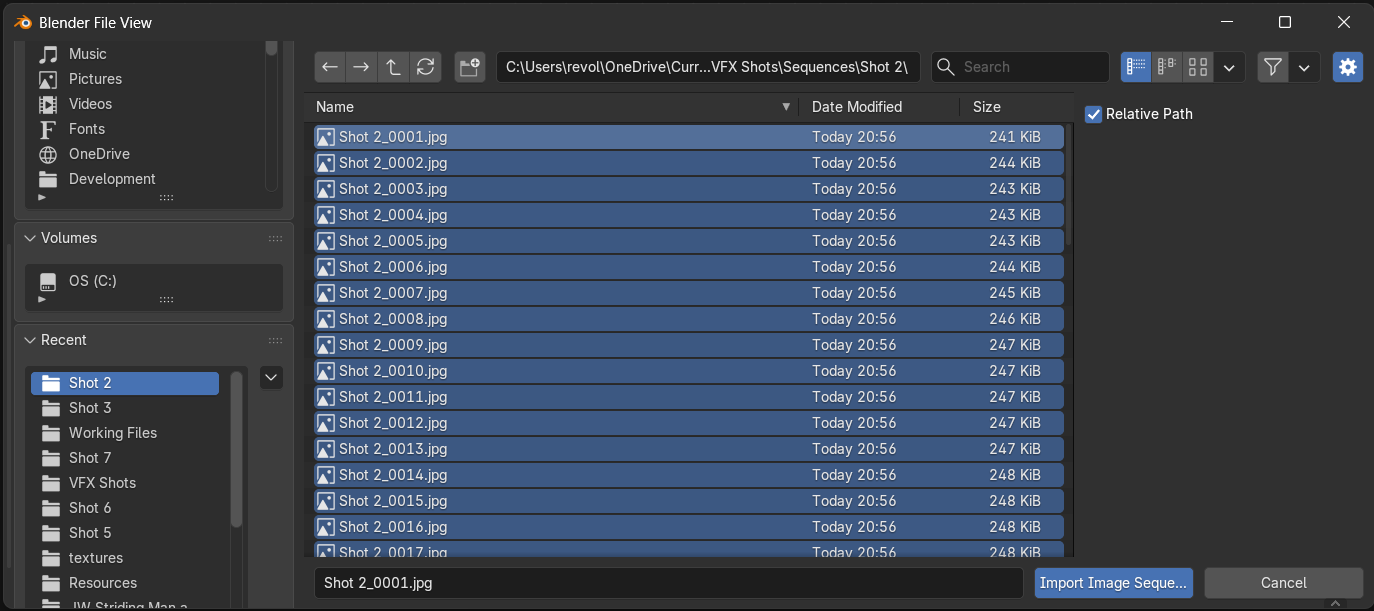Toggle the options gear panel

point(1348,67)
